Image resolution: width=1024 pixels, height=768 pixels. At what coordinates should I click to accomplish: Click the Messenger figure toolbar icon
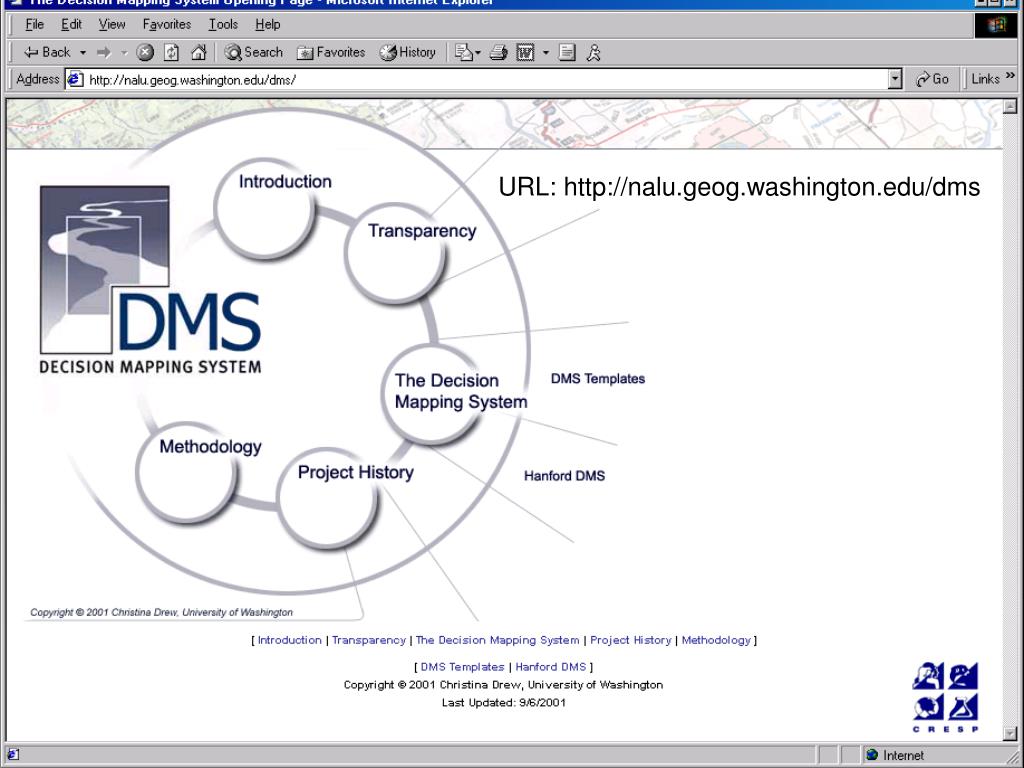click(x=593, y=52)
